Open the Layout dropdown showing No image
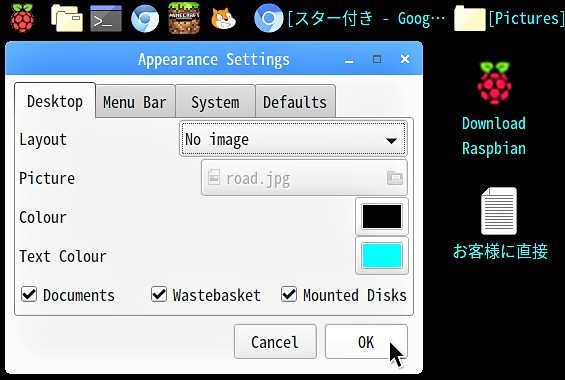 [x=293, y=139]
